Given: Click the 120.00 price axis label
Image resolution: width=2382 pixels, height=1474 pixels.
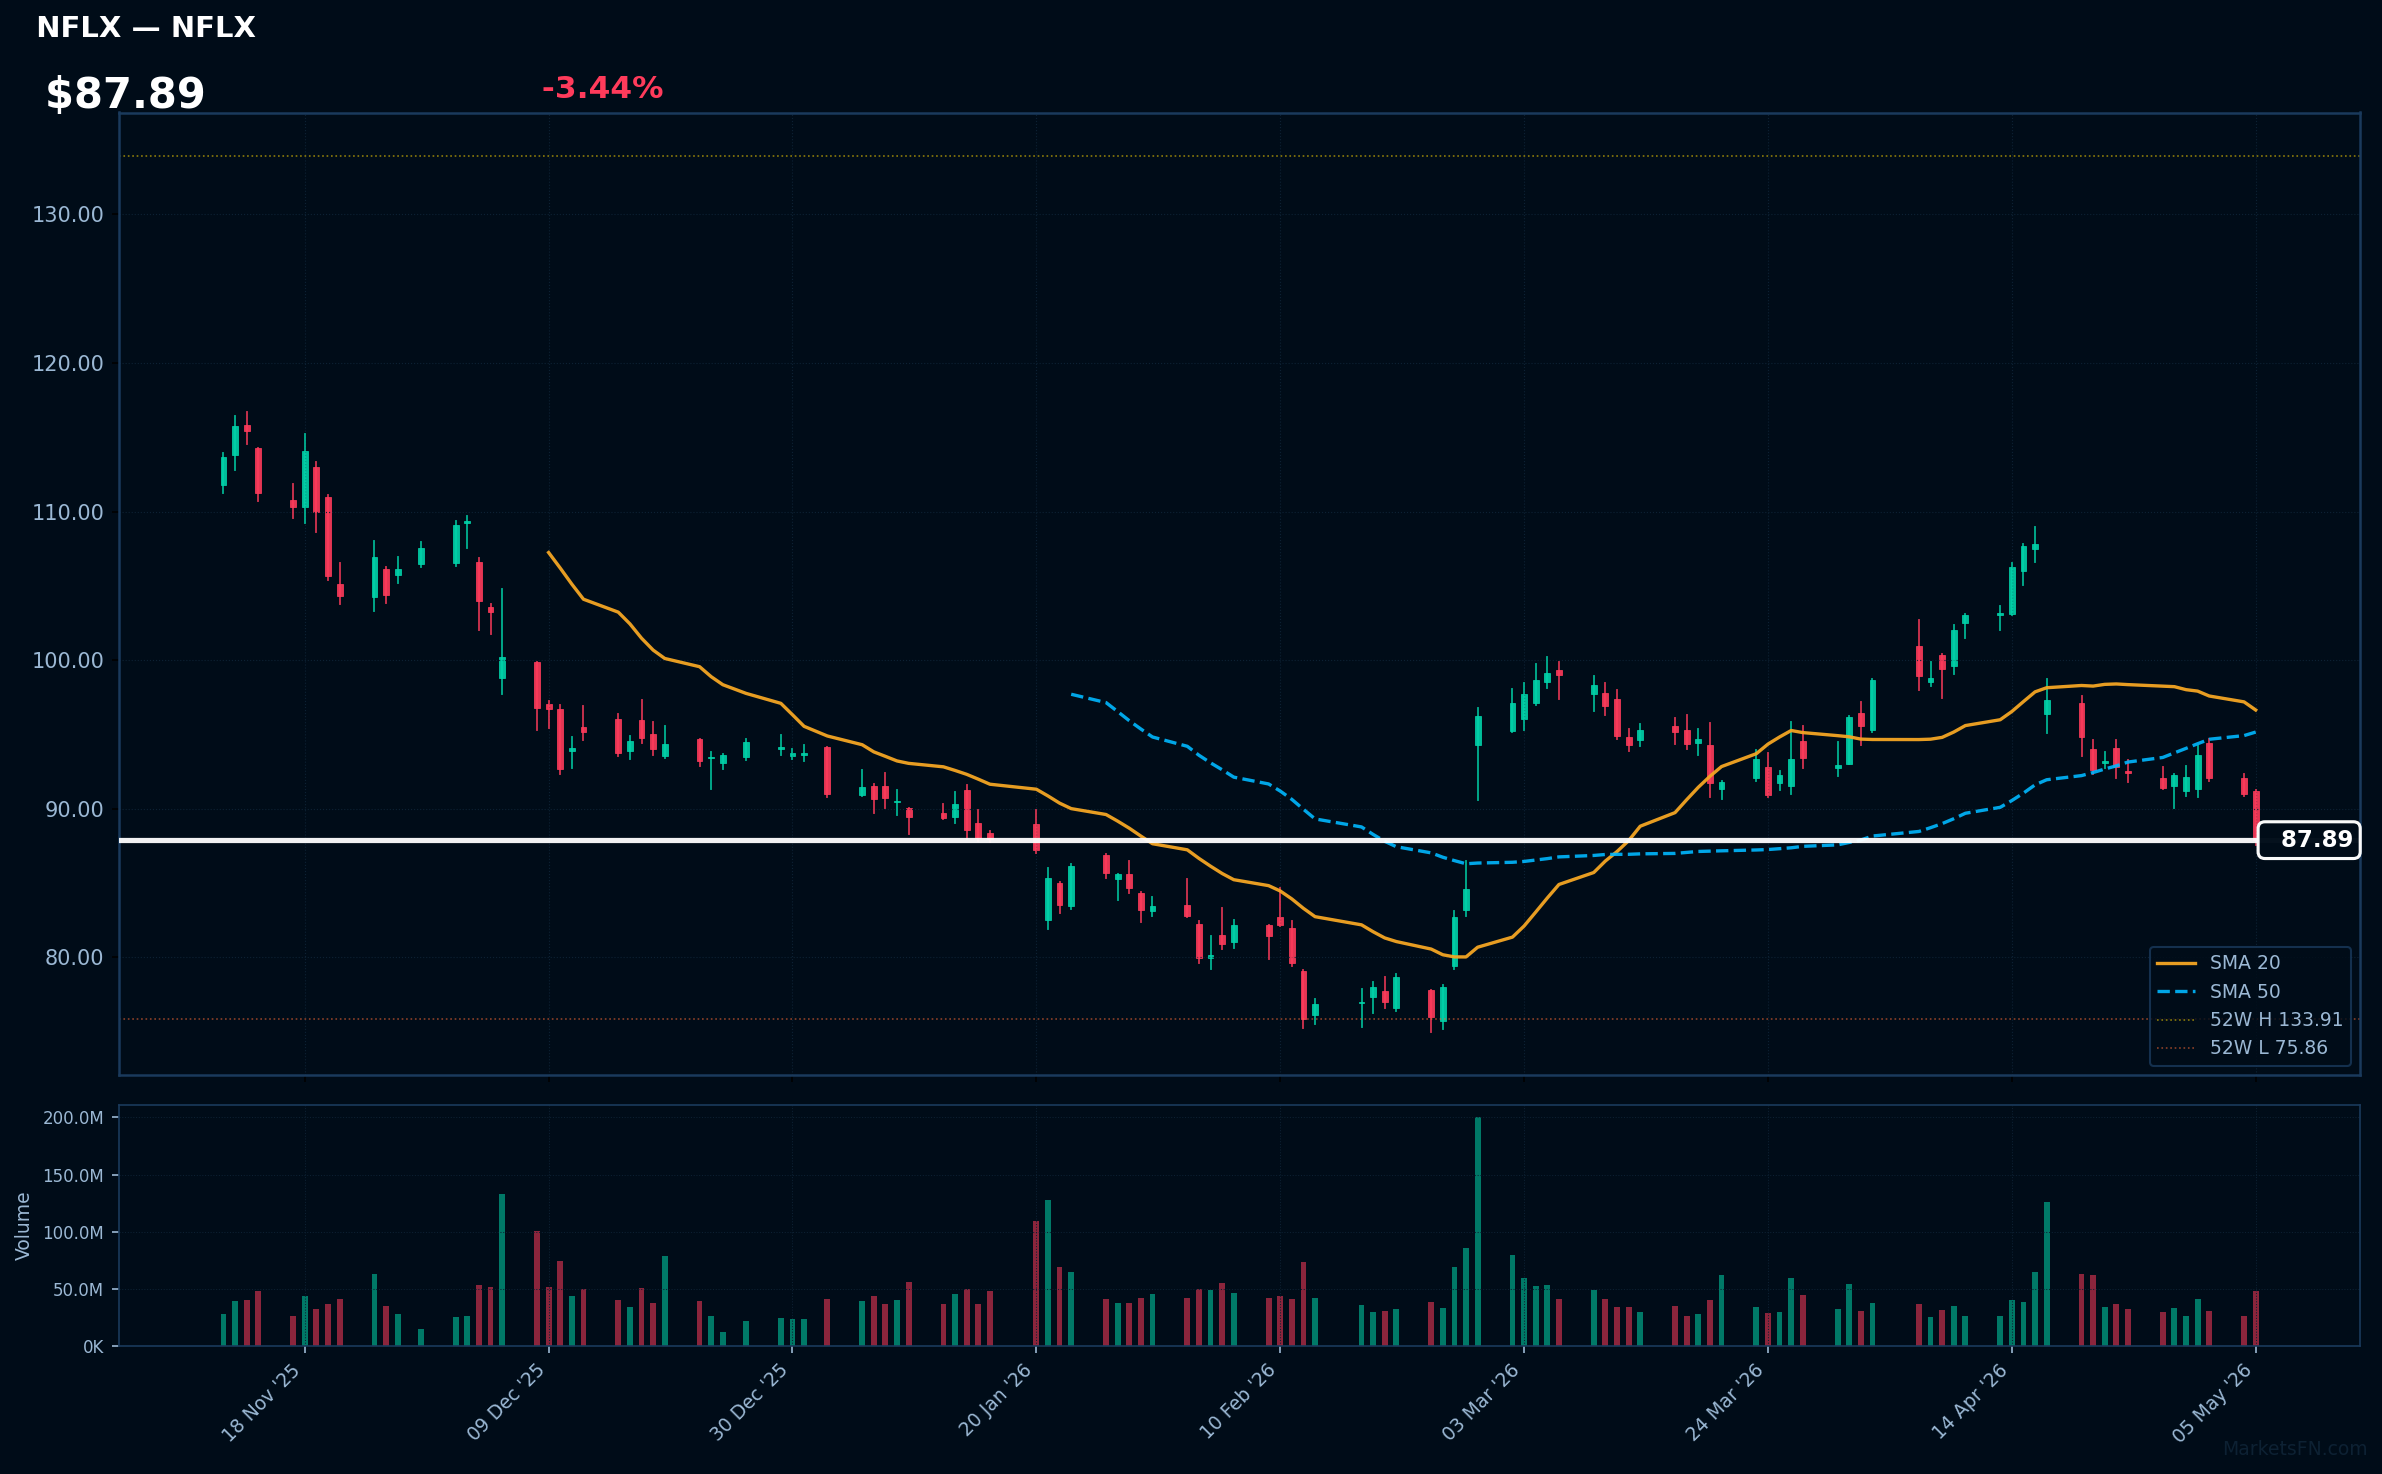Looking at the screenshot, I should (68, 364).
